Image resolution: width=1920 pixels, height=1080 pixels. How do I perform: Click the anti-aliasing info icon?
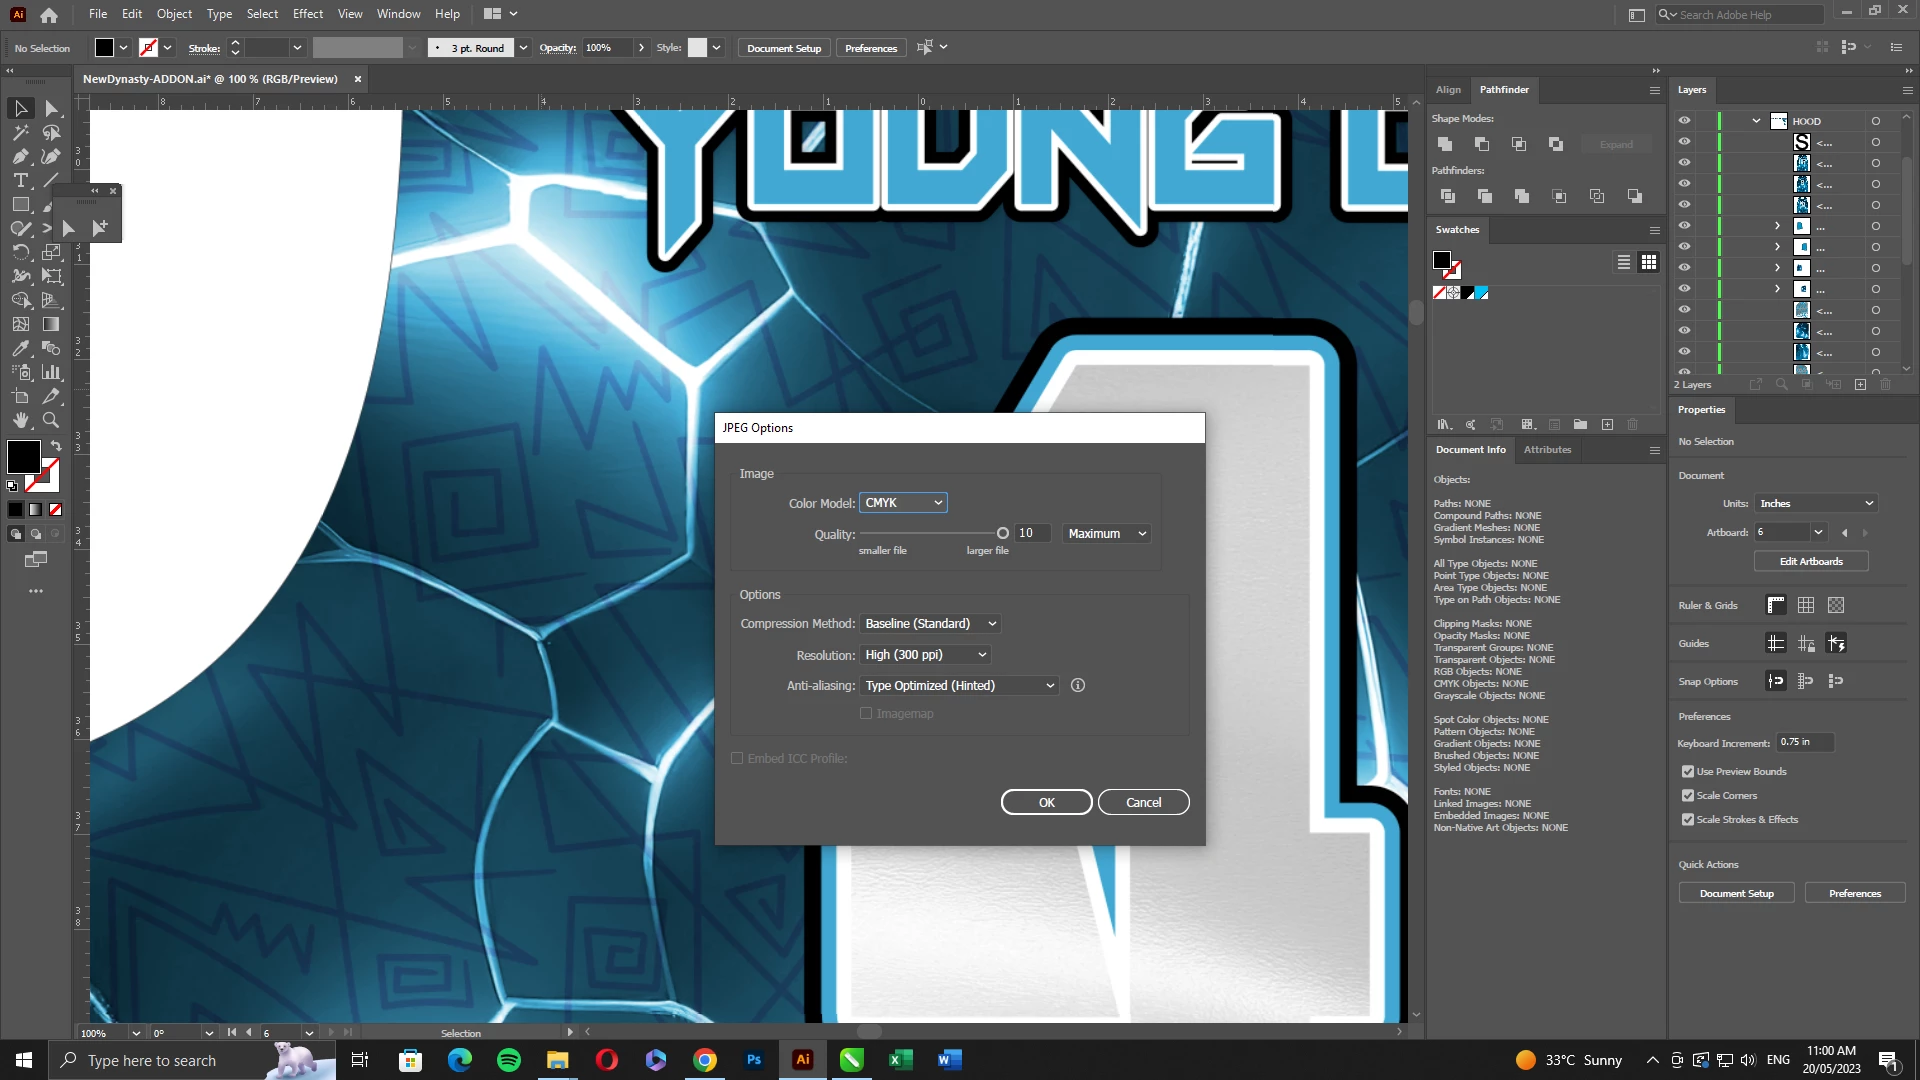1078,685
